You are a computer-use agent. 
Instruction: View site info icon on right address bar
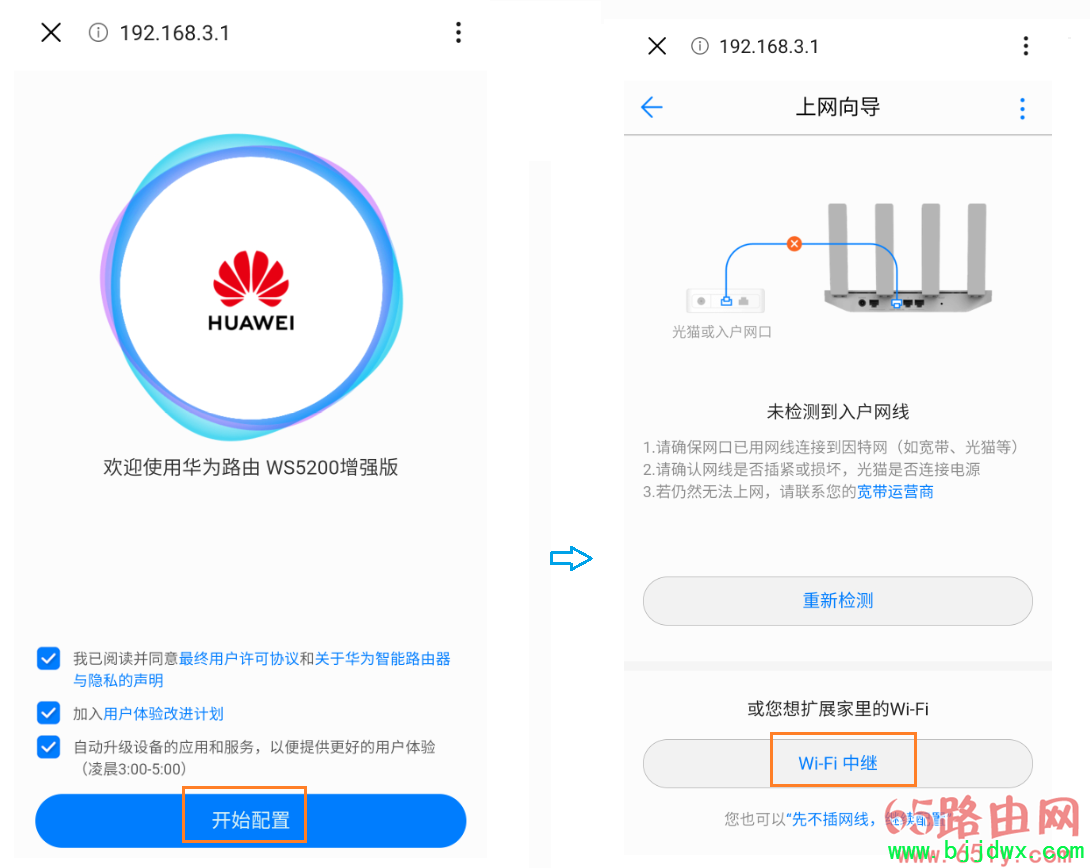point(699,46)
